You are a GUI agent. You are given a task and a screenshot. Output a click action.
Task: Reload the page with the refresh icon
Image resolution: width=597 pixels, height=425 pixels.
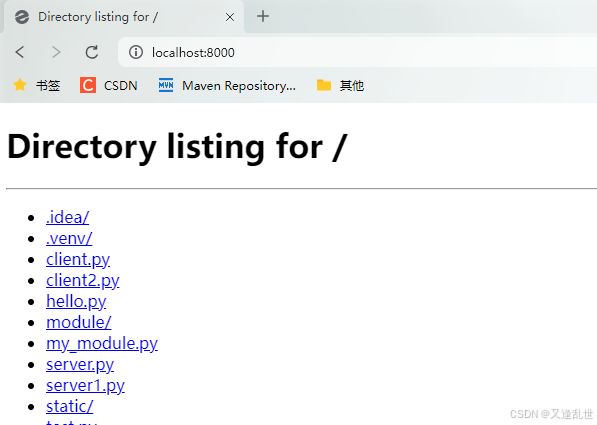(x=92, y=52)
